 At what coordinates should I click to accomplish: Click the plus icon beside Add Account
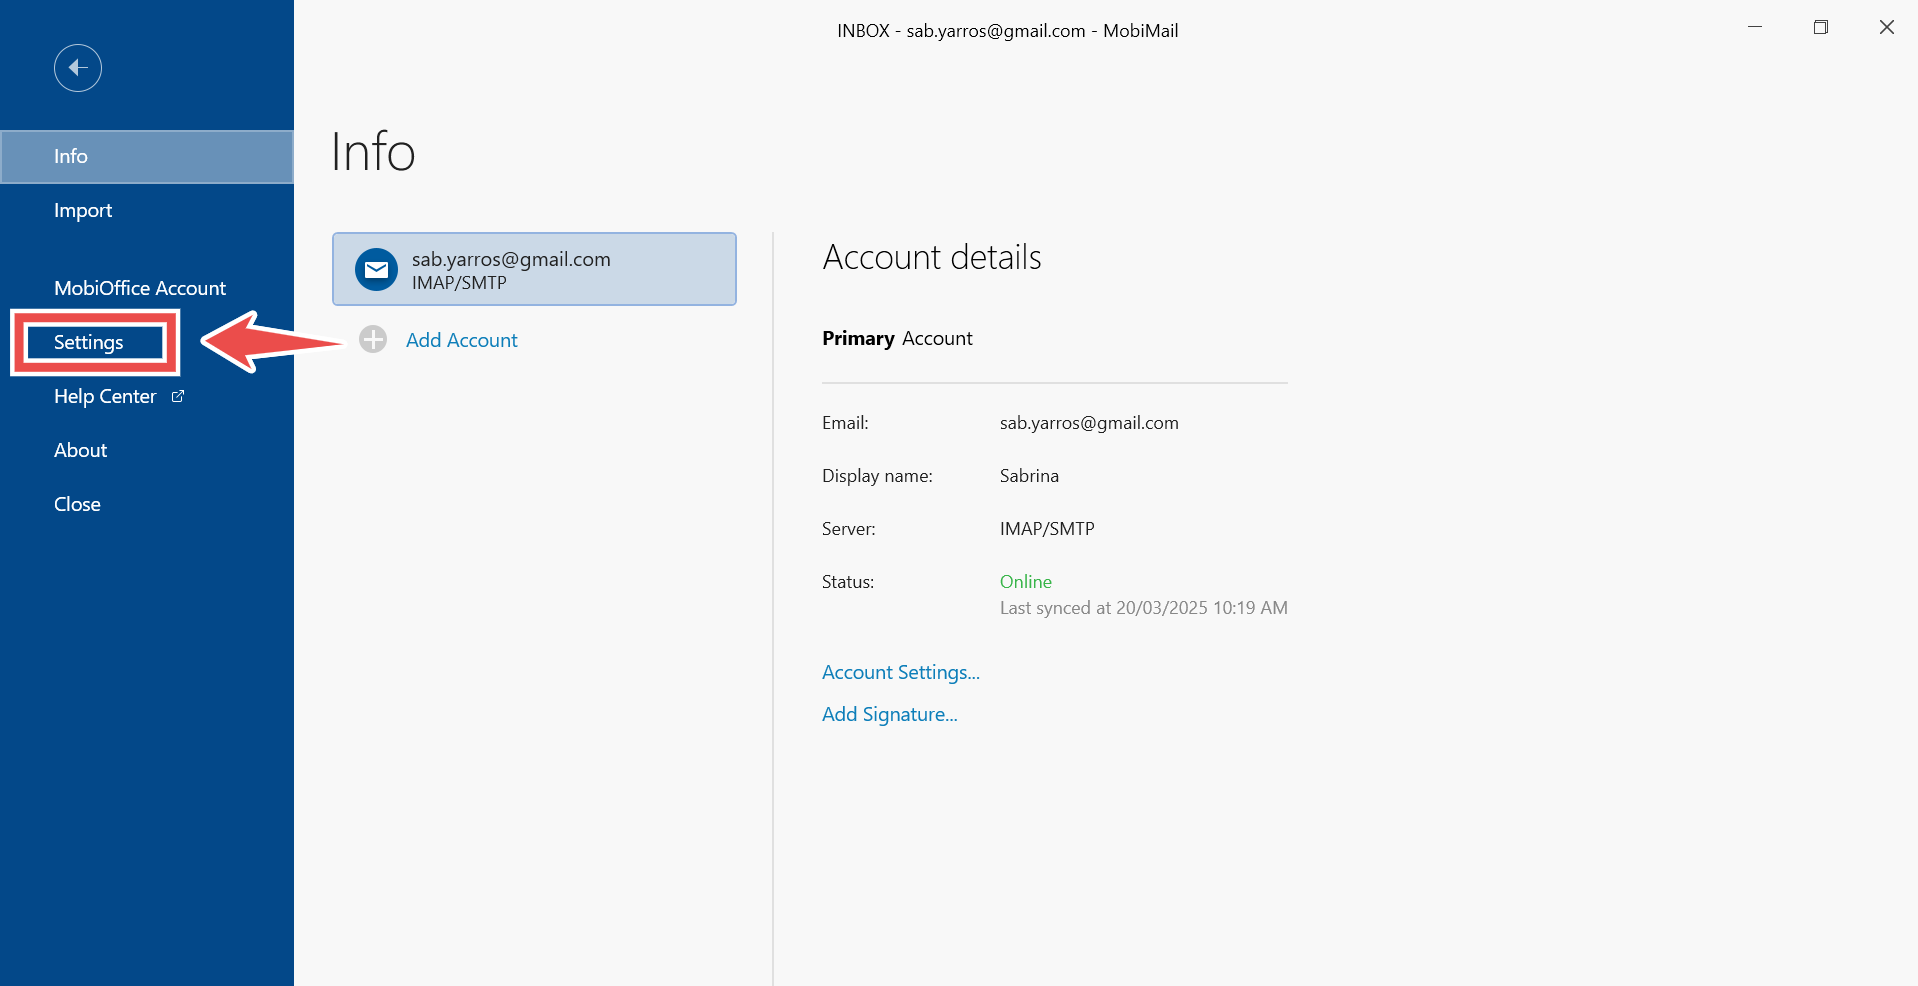click(x=373, y=340)
